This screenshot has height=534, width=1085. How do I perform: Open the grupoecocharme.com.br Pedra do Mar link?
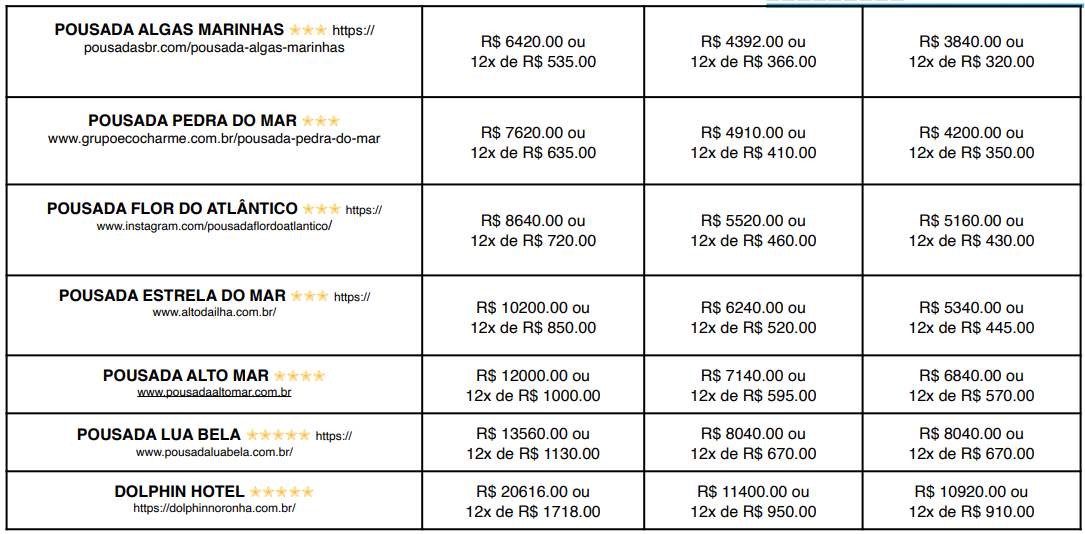(x=214, y=139)
